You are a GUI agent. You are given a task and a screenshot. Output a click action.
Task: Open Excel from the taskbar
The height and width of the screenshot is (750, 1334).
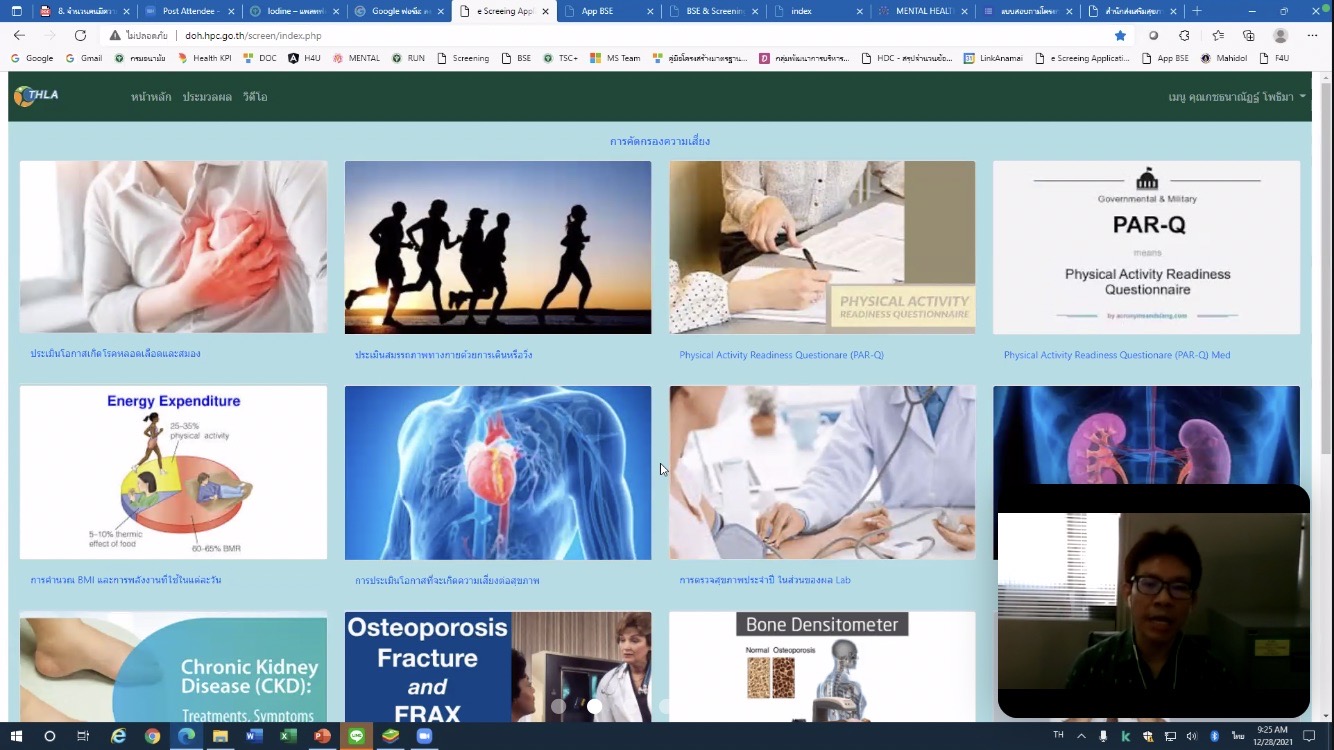[288, 736]
